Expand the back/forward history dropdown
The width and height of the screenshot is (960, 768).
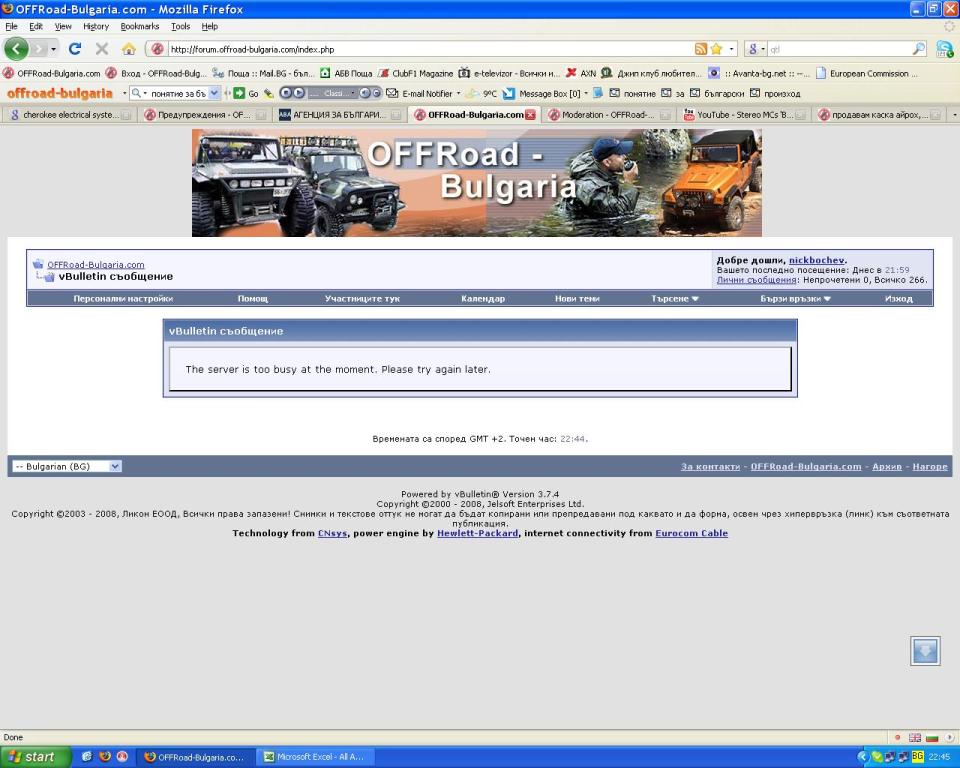(x=53, y=49)
